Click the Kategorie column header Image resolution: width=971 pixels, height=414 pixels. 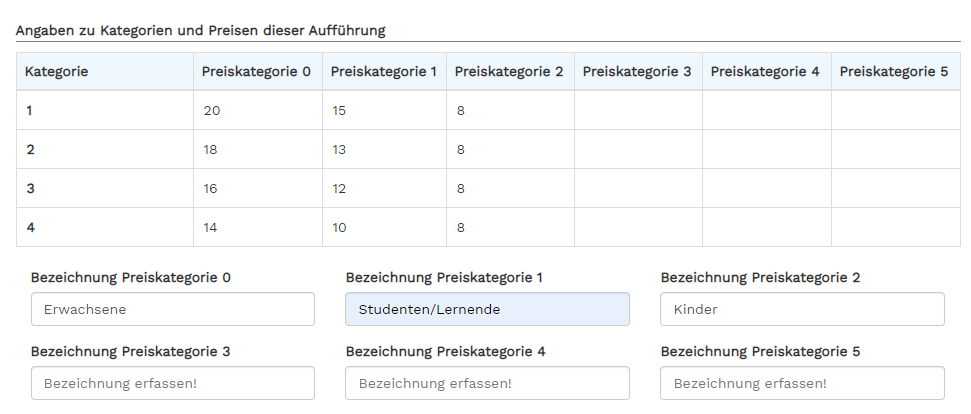[105, 72]
